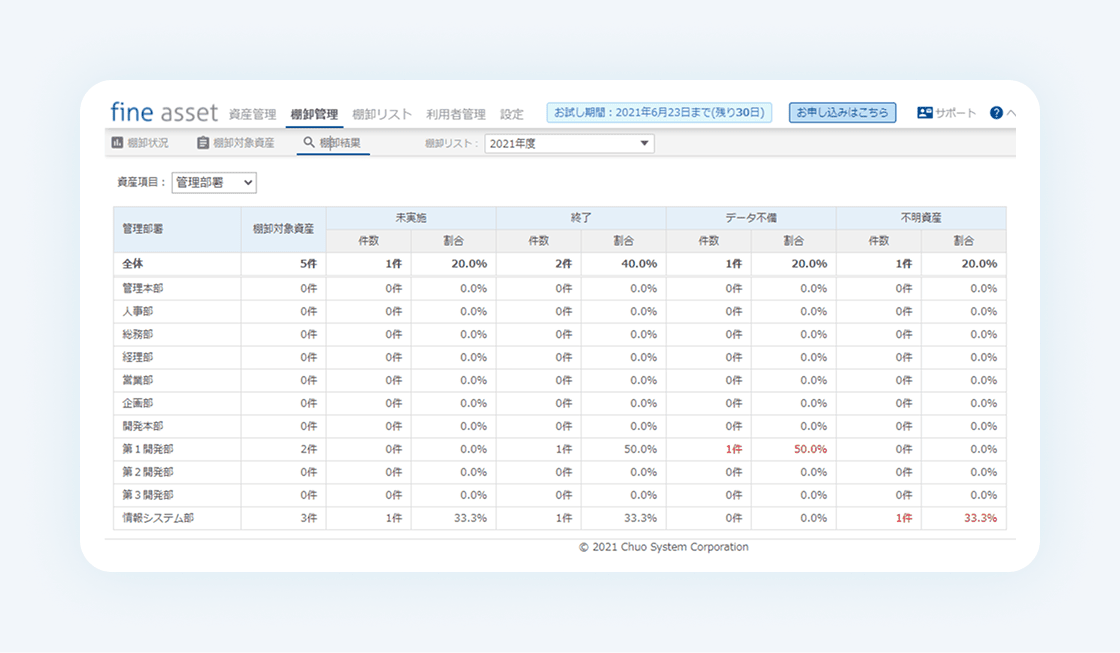Click the 人事部 row label
Viewport: 1120px width, 653px height.
(x=137, y=311)
